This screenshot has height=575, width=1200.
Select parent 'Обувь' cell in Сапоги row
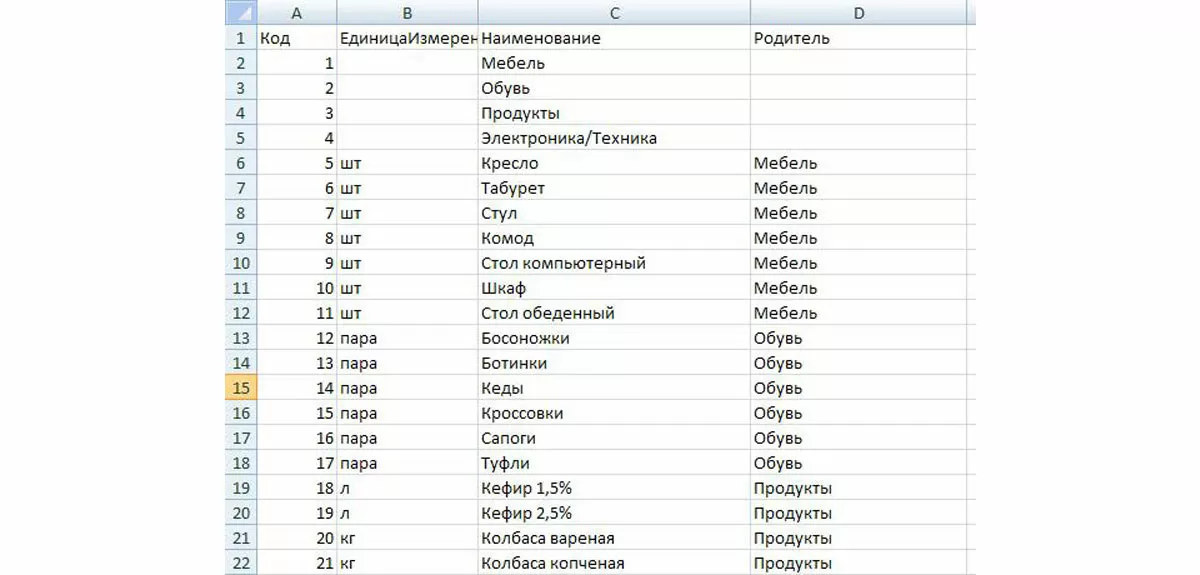coord(859,438)
